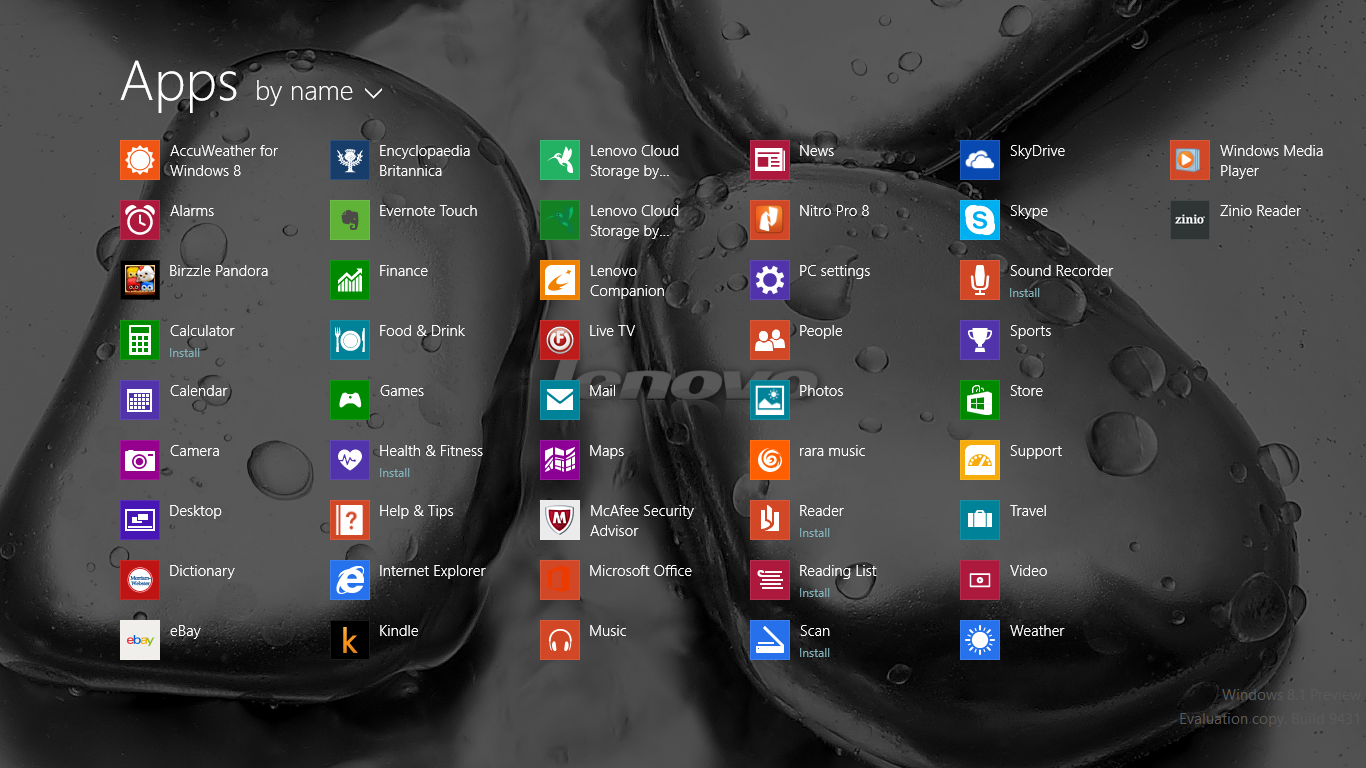
Task: Launch the Zinio Reader icon
Action: point(1190,220)
